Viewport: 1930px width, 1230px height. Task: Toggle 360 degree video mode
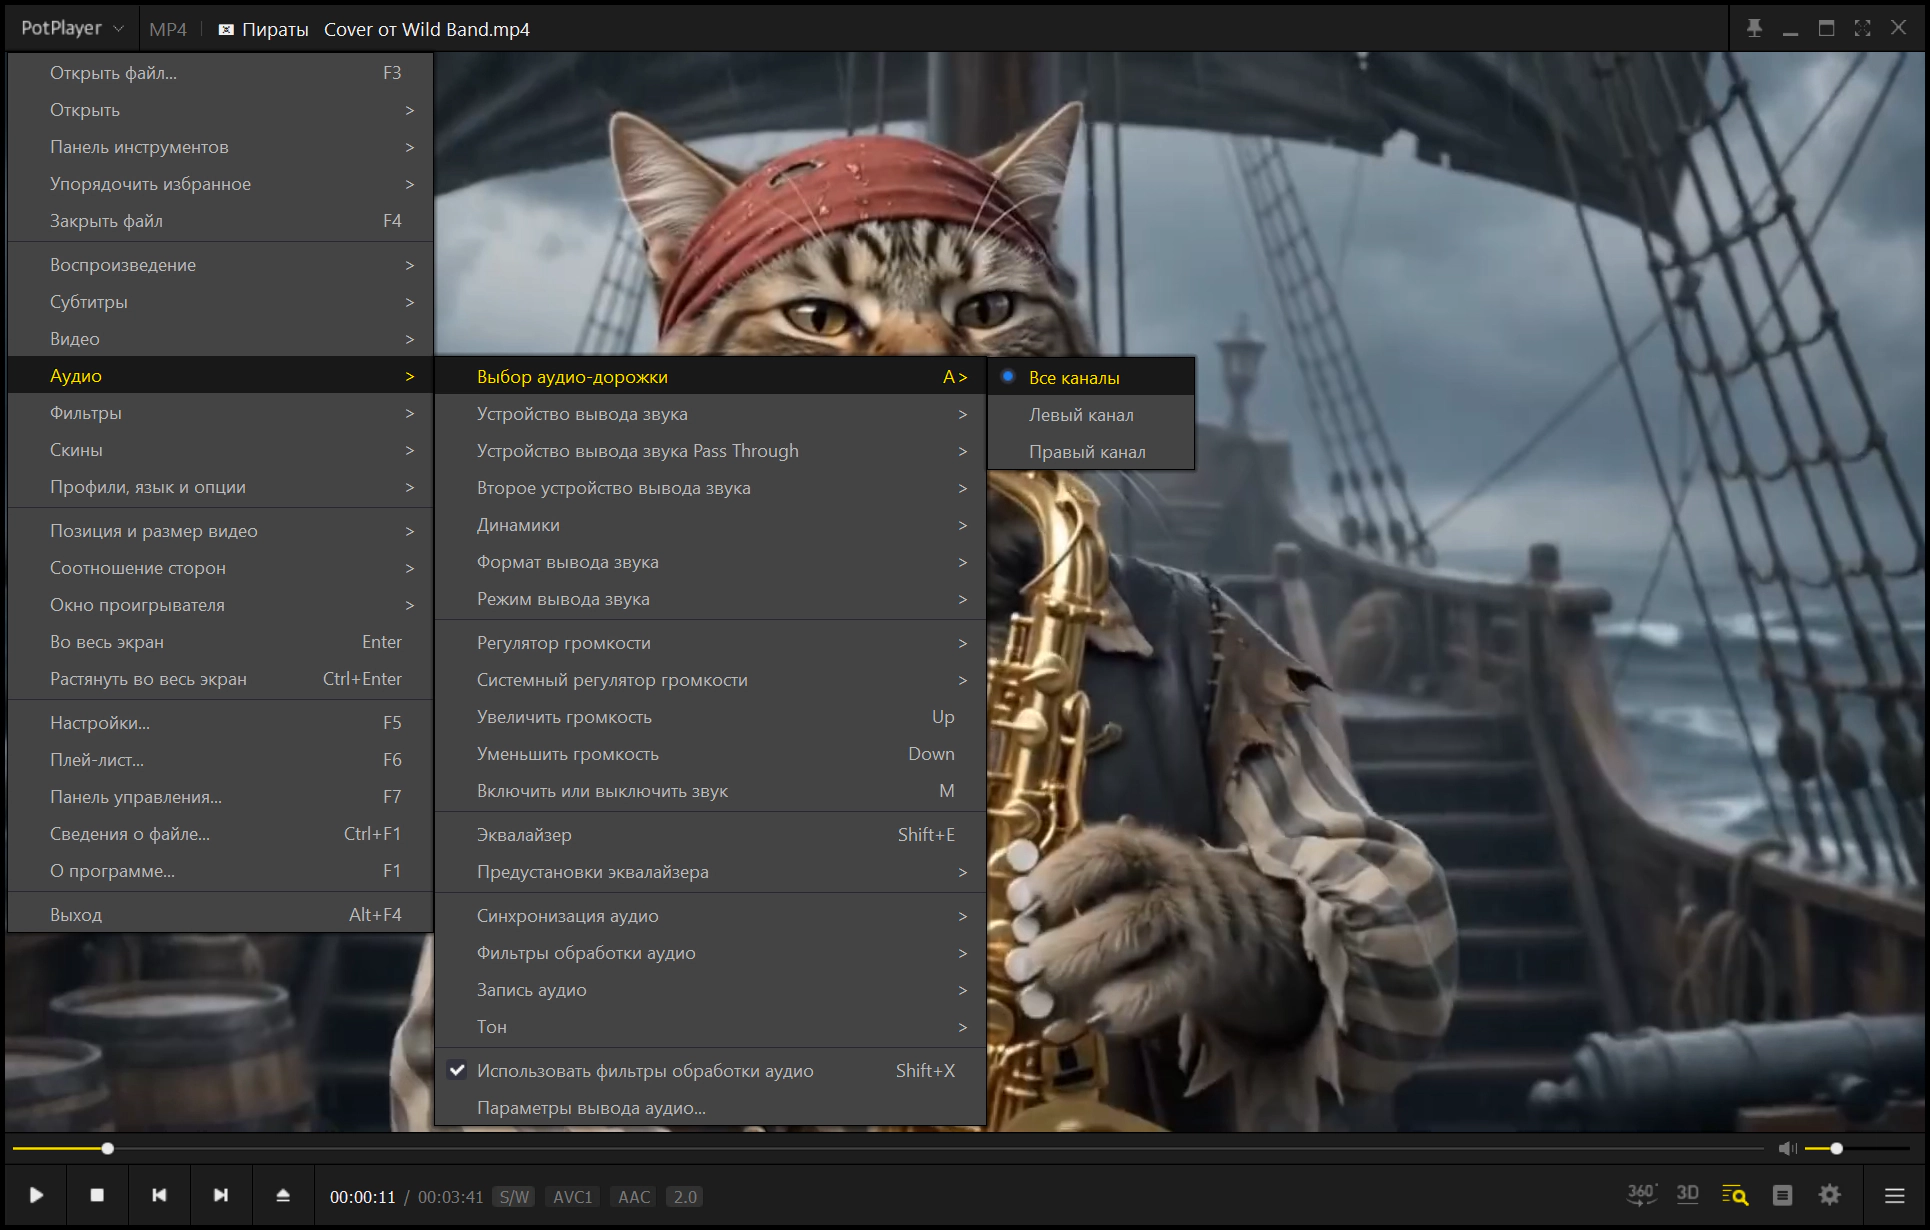(1641, 1194)
